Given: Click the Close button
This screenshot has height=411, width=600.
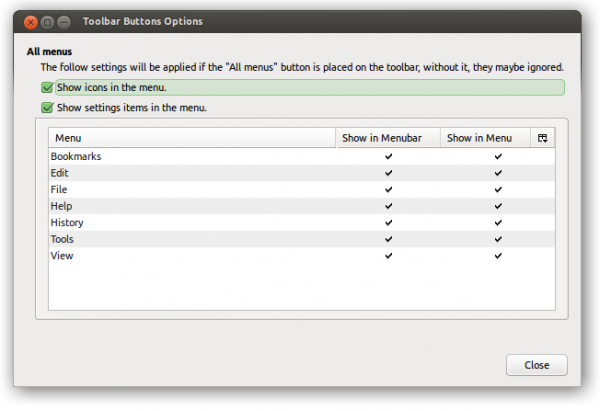Looking at the screenshot, I should 536,365.
